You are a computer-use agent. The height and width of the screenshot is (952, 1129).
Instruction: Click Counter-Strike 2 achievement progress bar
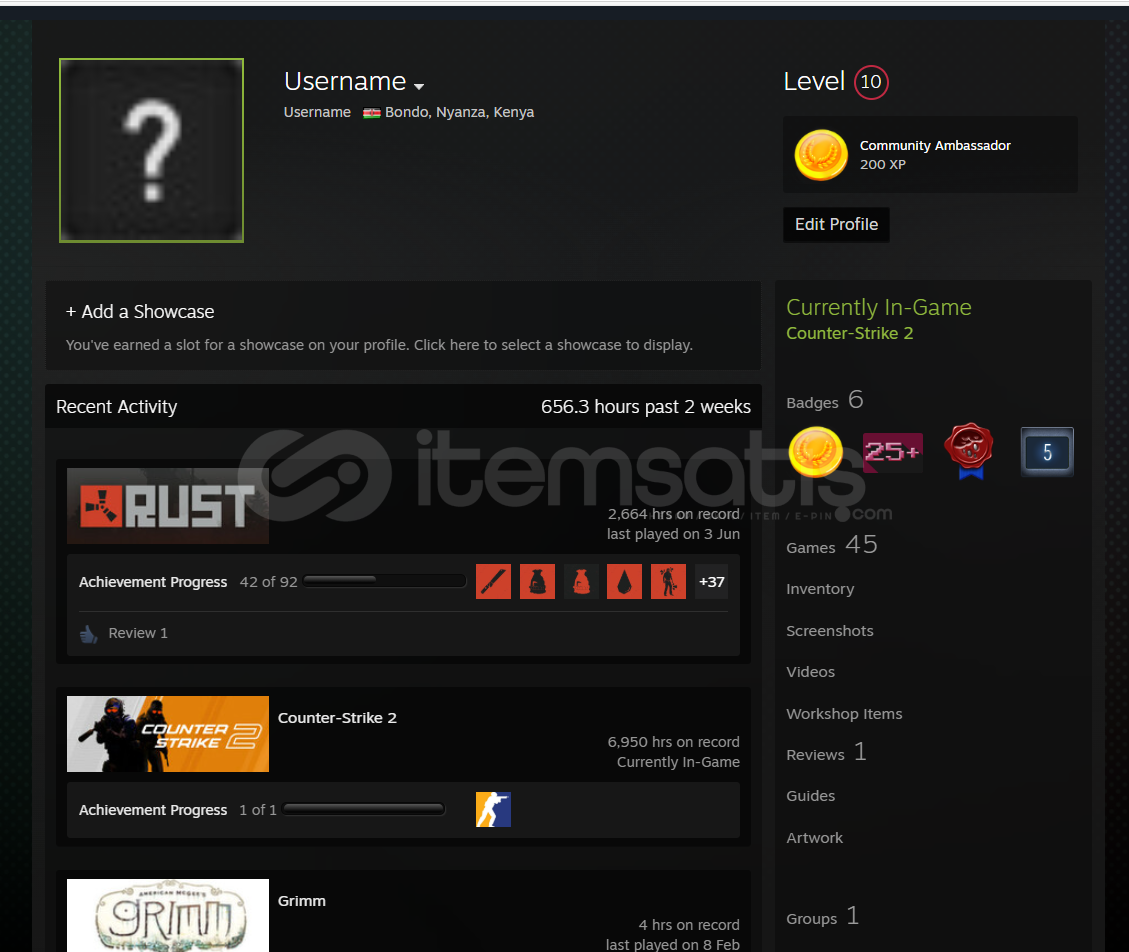coord(364,809)
